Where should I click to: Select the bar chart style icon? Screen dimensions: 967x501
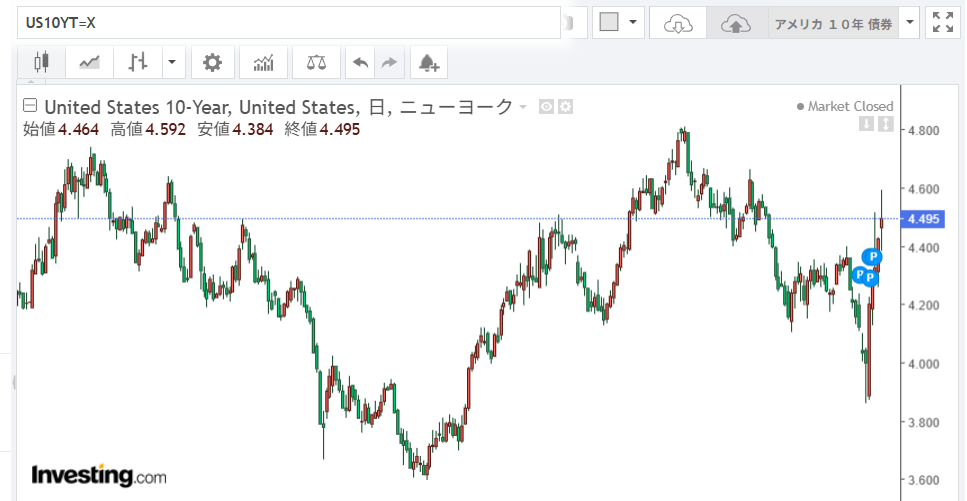(138, 62)
